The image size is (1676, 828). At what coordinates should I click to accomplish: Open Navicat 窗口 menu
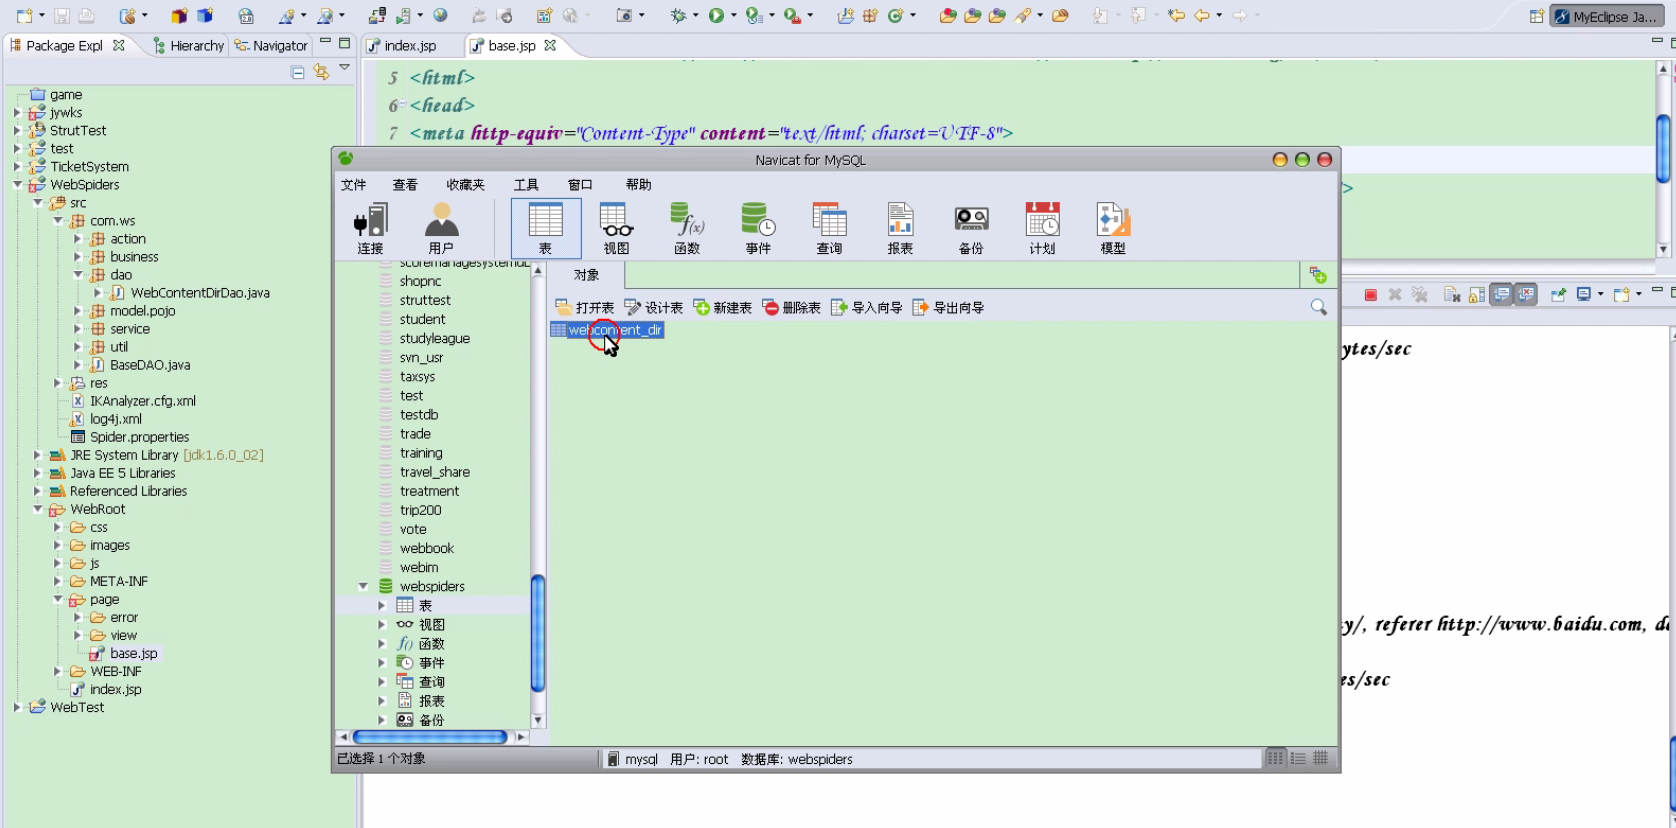coord(580,185)
